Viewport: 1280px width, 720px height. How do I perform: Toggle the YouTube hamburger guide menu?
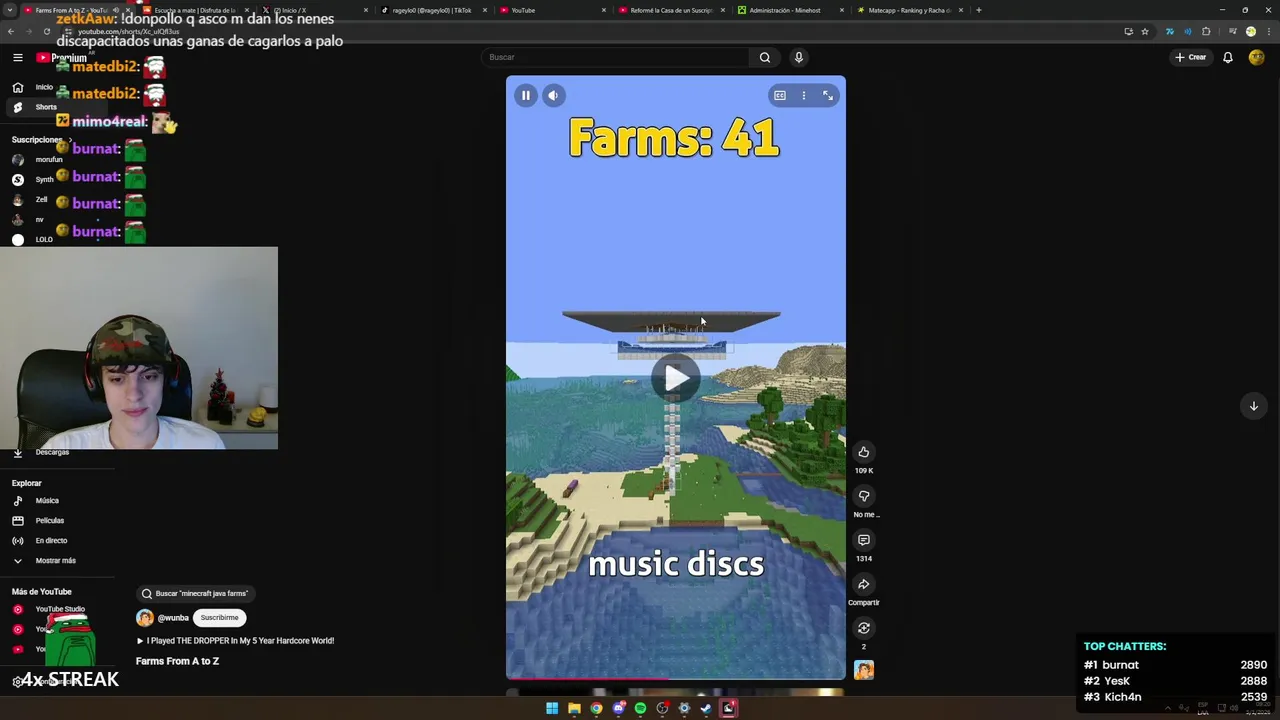tap(17, 57)
